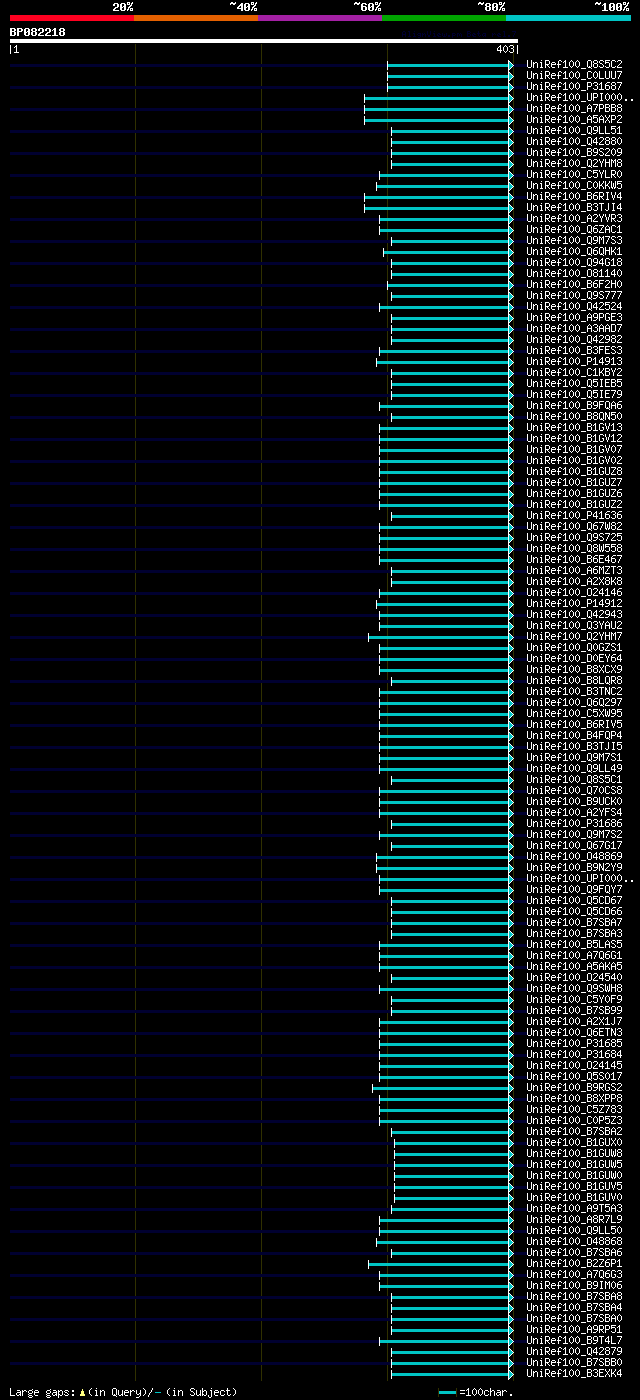Select hit UniRef100_Q3YAU2
The width and height of the screenshot is (640, 1400).
(574, 625)
